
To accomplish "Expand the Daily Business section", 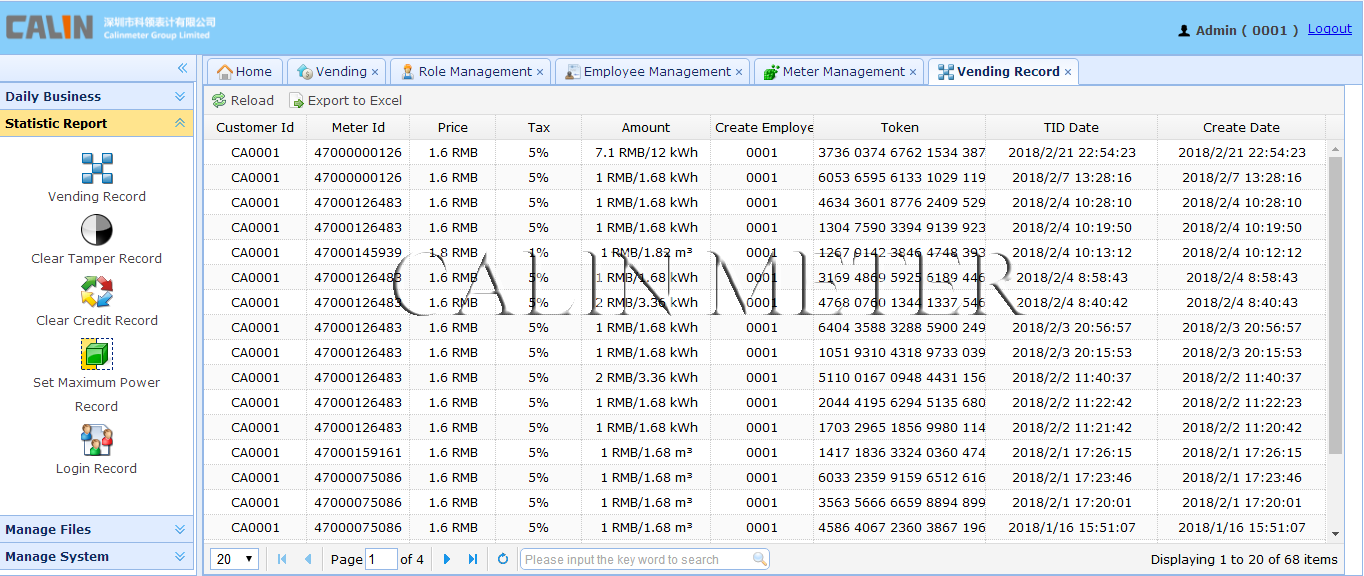I will point(180,97).
